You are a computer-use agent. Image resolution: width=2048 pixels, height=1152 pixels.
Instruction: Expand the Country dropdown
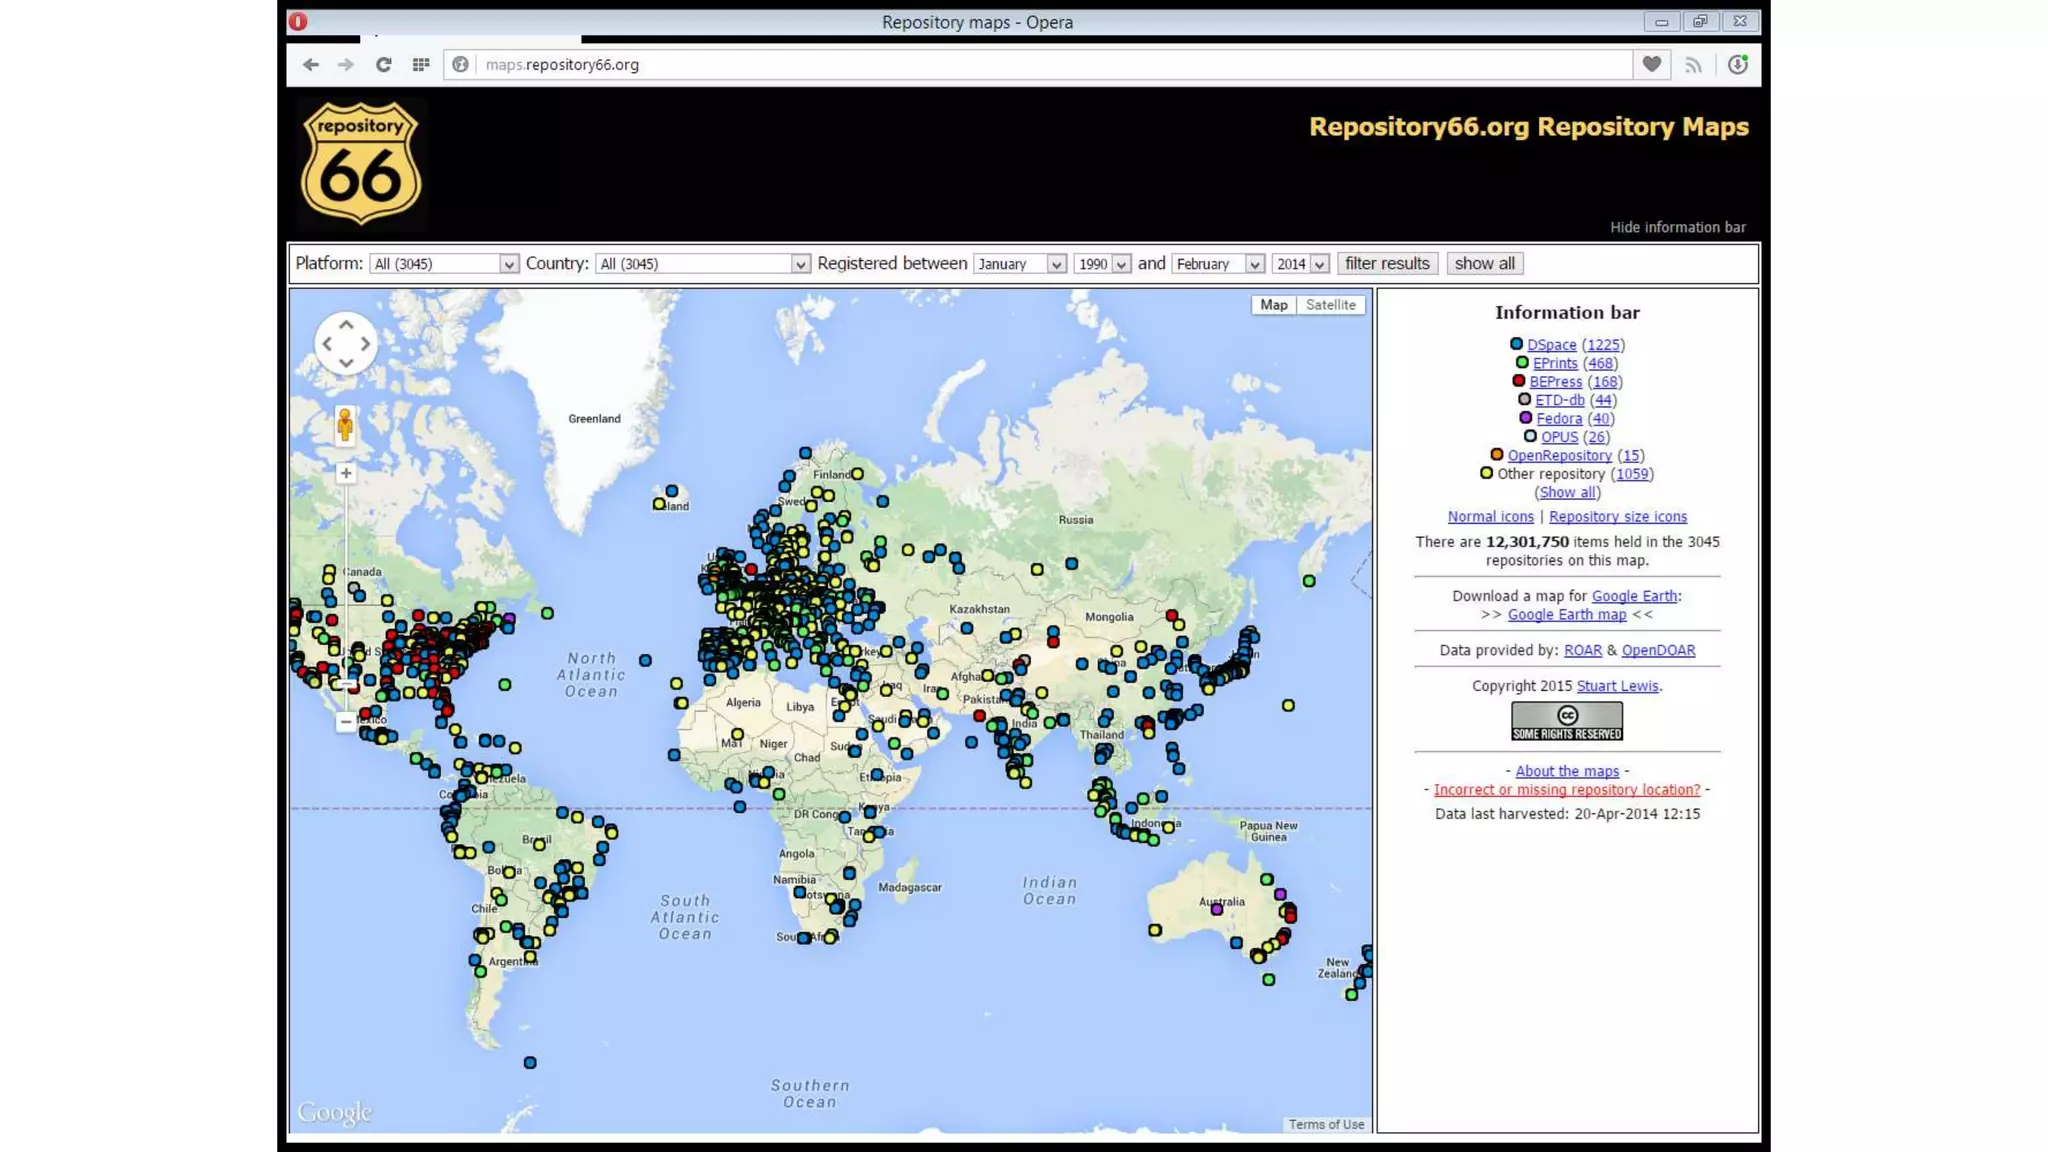click(702, 264)
